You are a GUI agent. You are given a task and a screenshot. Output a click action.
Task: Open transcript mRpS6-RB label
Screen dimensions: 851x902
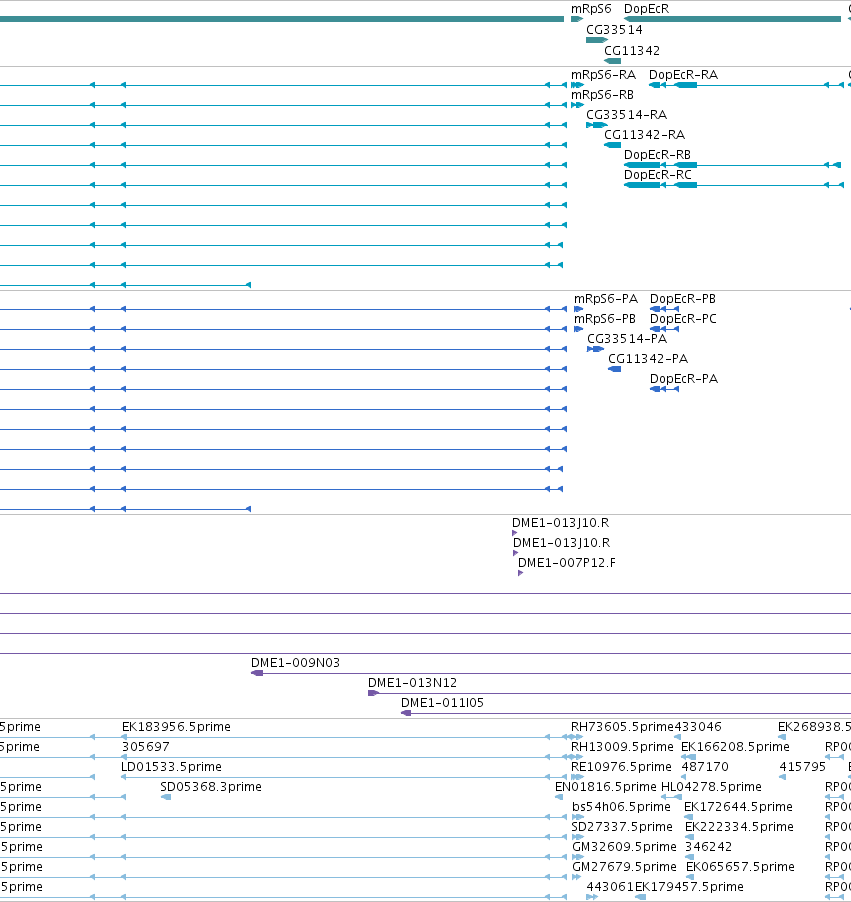coord(602,94)
